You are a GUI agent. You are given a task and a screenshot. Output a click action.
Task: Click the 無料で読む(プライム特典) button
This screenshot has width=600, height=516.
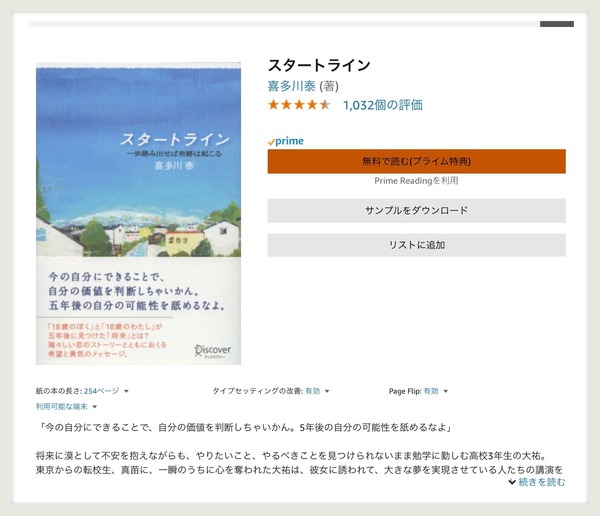tap(416, 161)
